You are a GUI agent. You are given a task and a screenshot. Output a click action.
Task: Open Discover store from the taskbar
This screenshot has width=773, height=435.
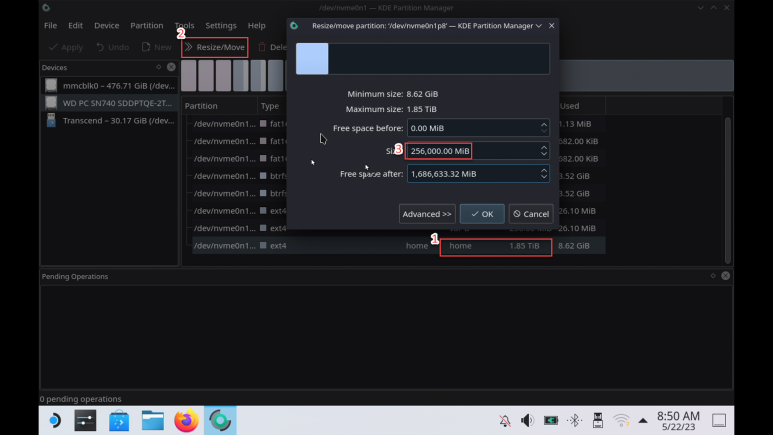(119, 421)
